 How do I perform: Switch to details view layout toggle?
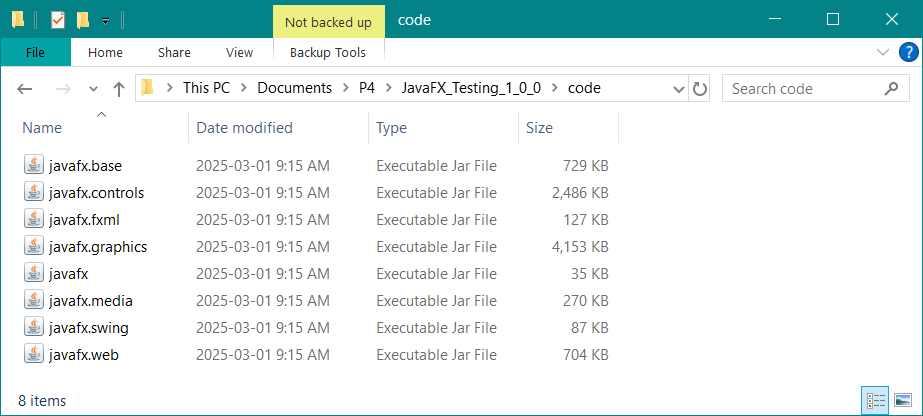point(875,401)
